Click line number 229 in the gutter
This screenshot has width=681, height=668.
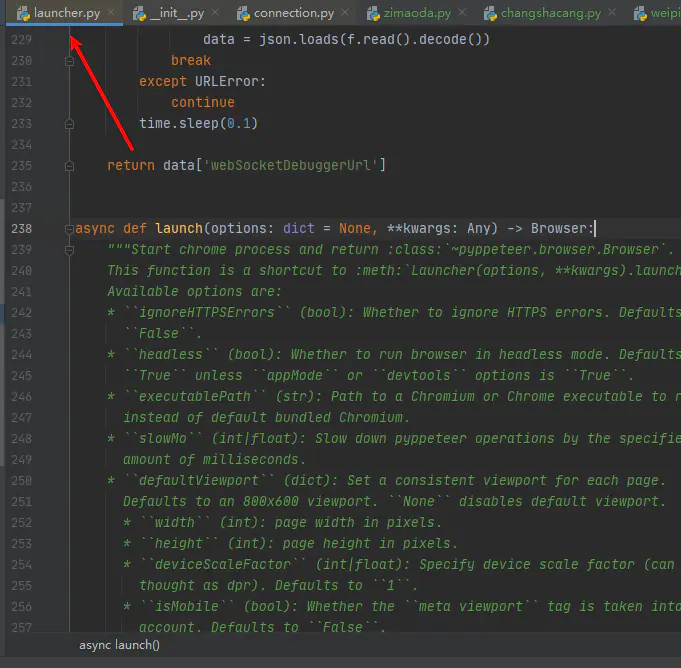[x=22, y=40]
